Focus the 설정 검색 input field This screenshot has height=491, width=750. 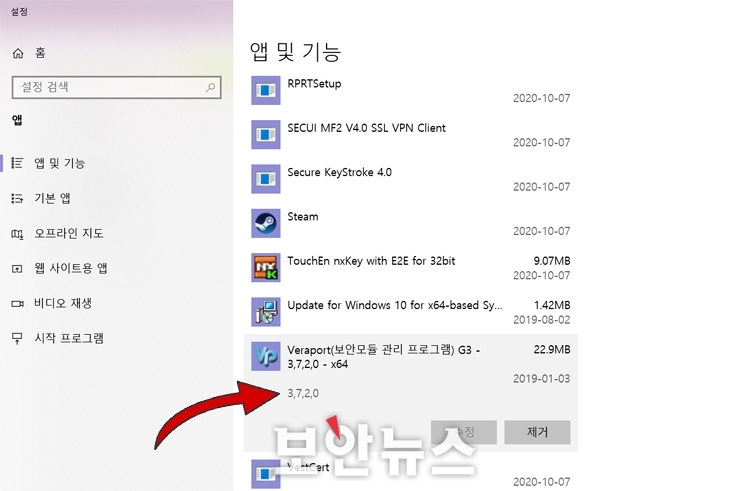[x=116, y=87]
